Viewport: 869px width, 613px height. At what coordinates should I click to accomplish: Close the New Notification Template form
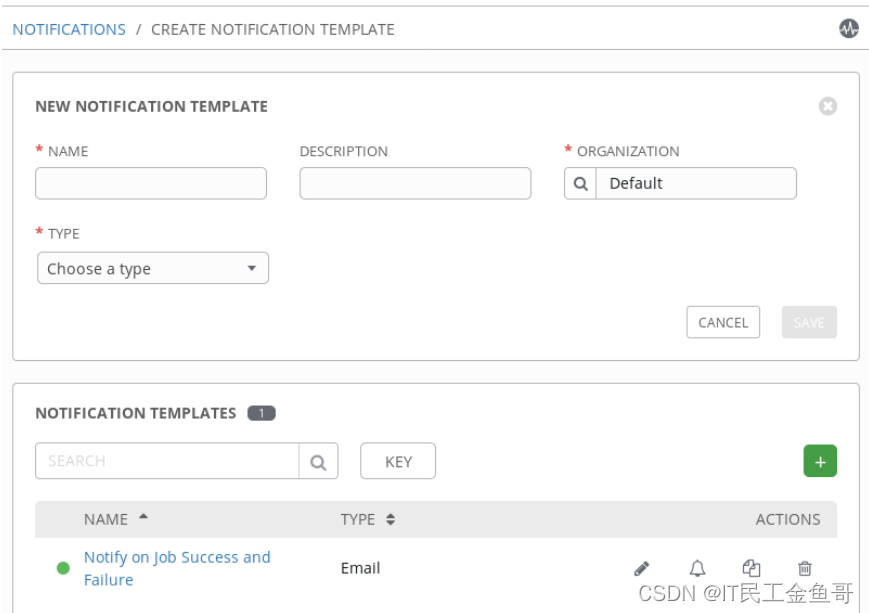click(827, 106)
